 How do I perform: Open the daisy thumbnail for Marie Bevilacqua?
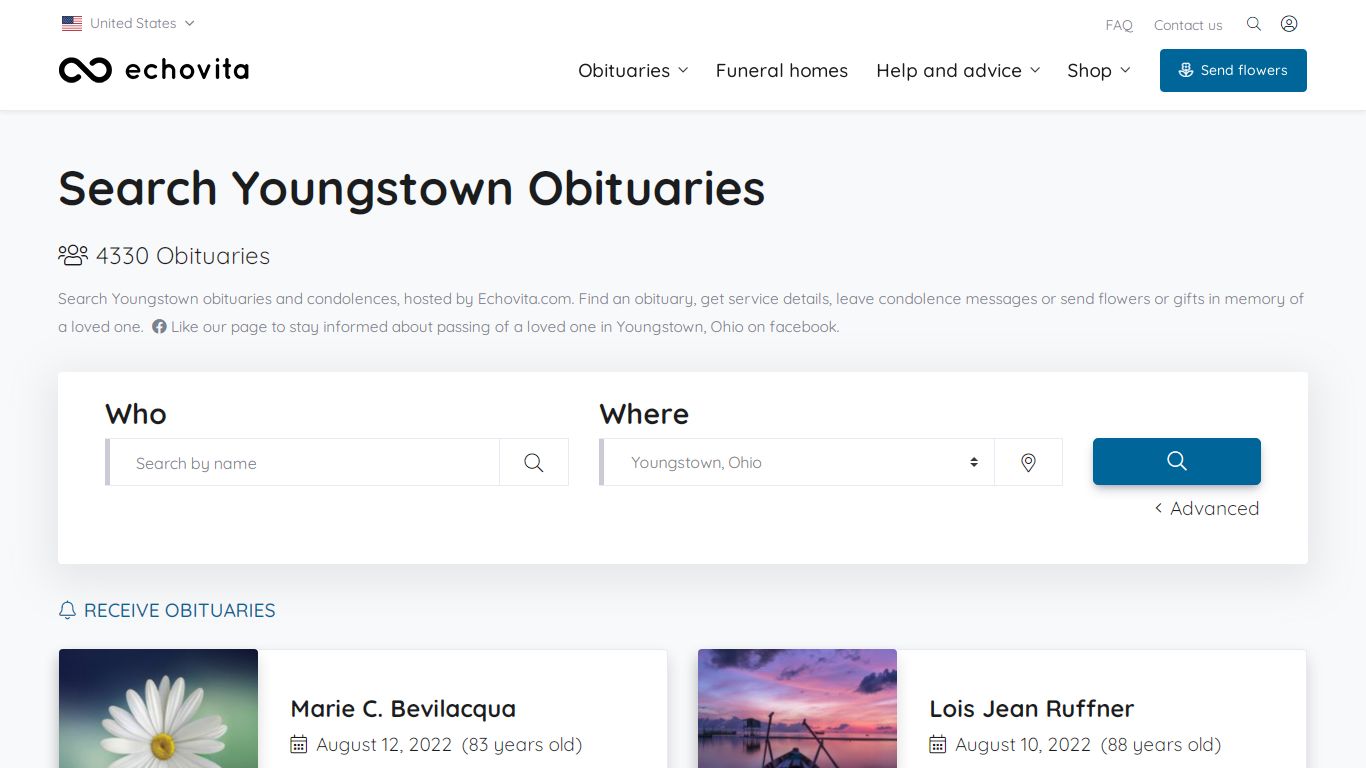(159, 708)
